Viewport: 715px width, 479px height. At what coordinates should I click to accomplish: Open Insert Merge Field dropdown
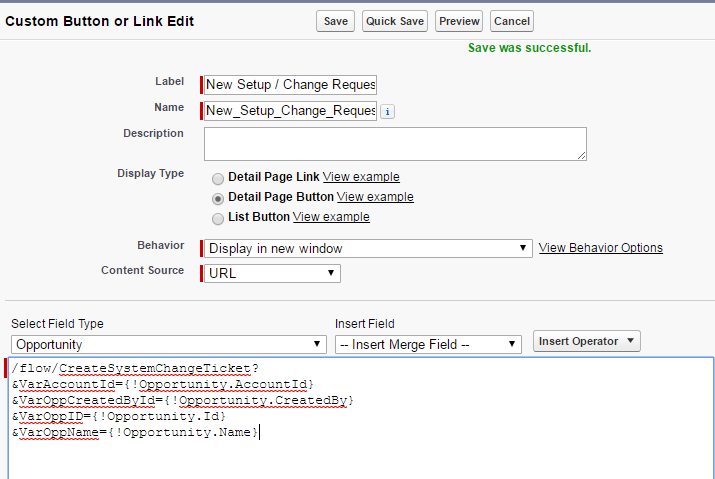428,344
